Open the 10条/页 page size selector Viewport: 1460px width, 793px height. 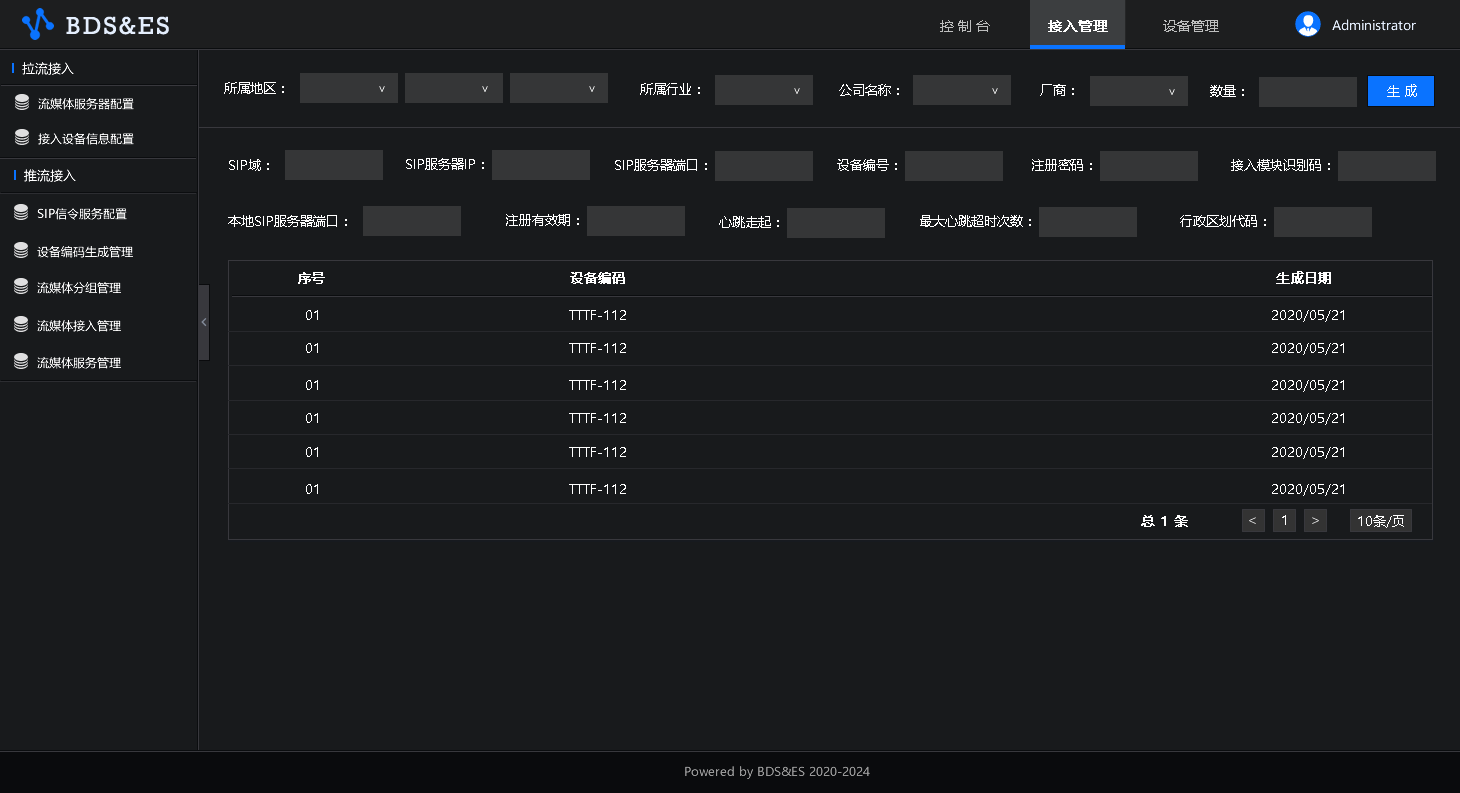(x=1381, y=520)
